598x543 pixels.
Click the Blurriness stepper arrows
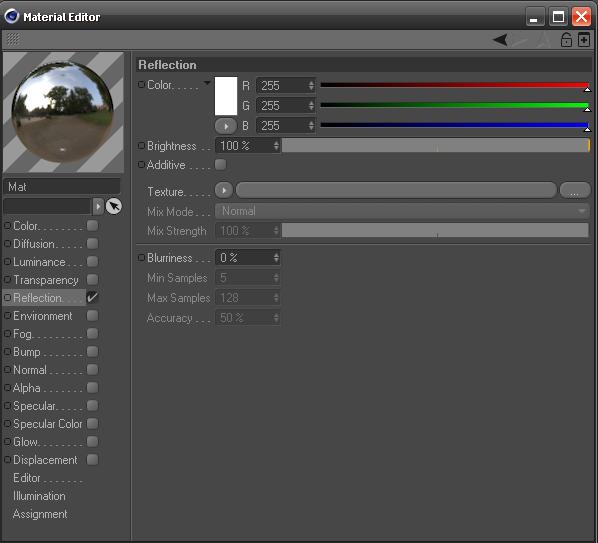point(276,258)
